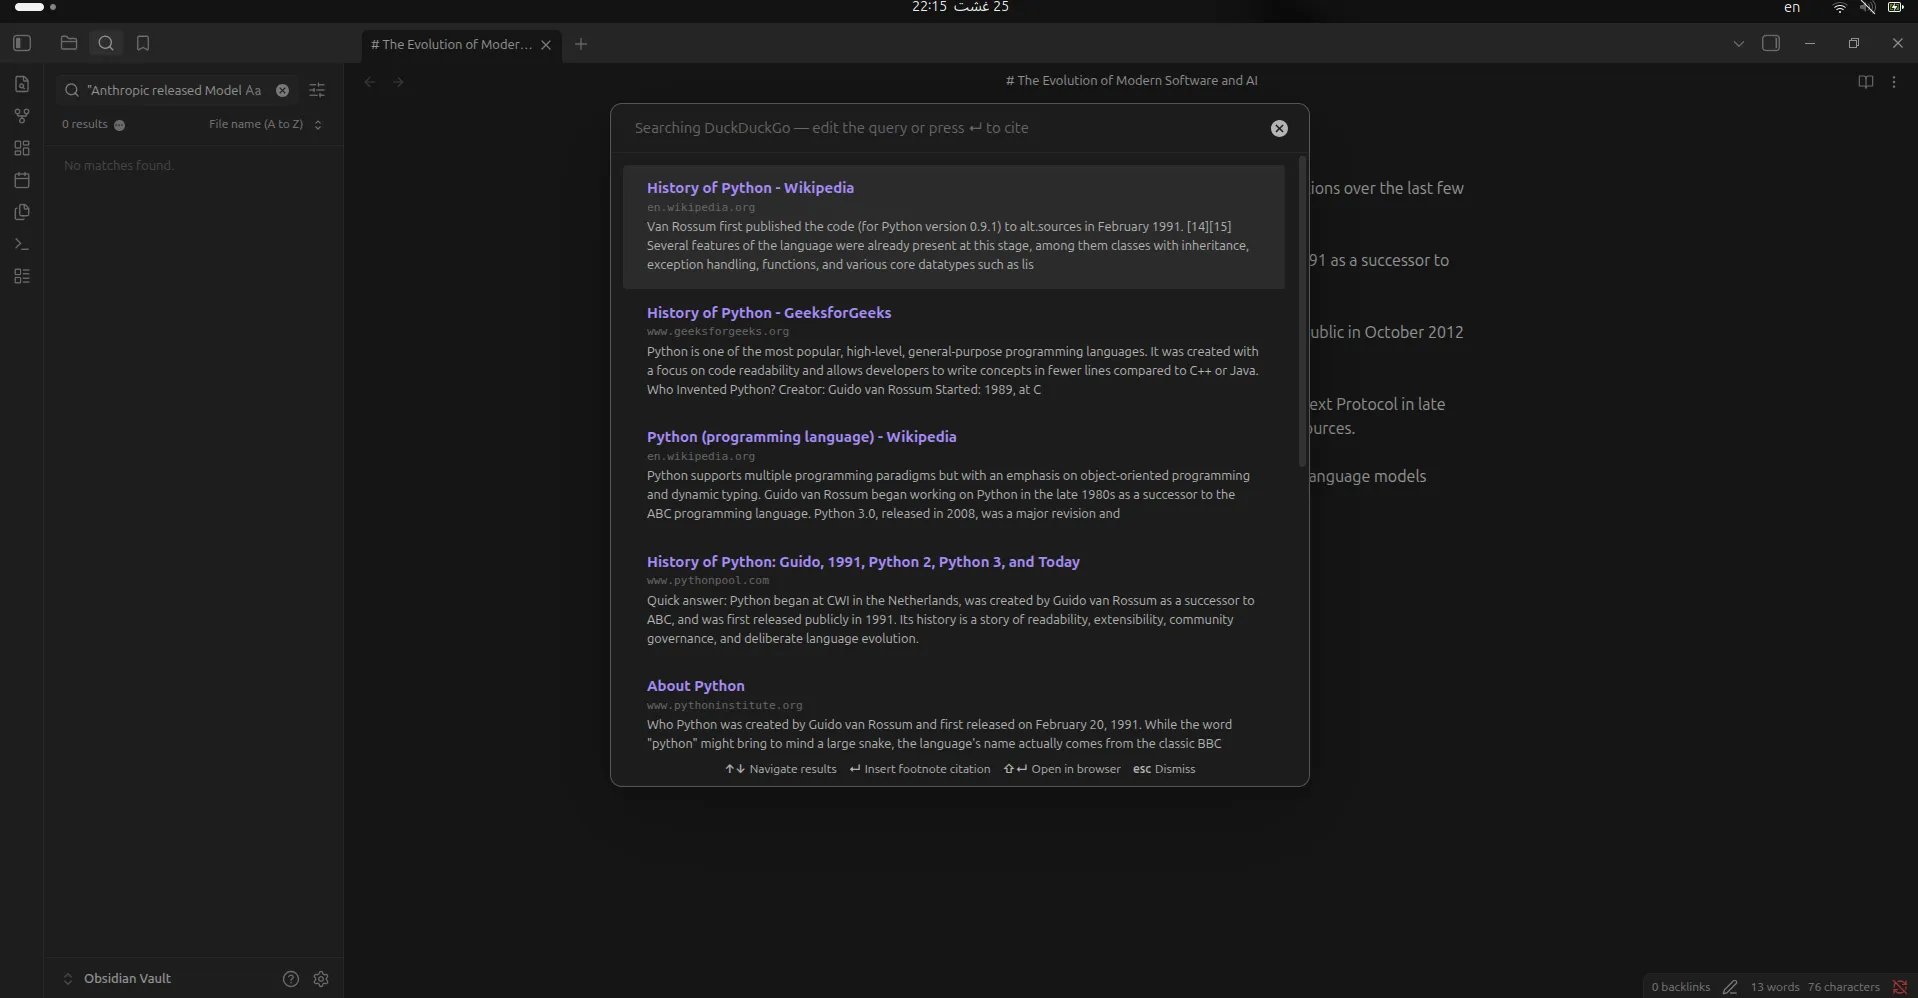Click the sidebar search input field
The width and height of the screenshot is (1918, 998).
pyautogui.click(x=175, y=90)
